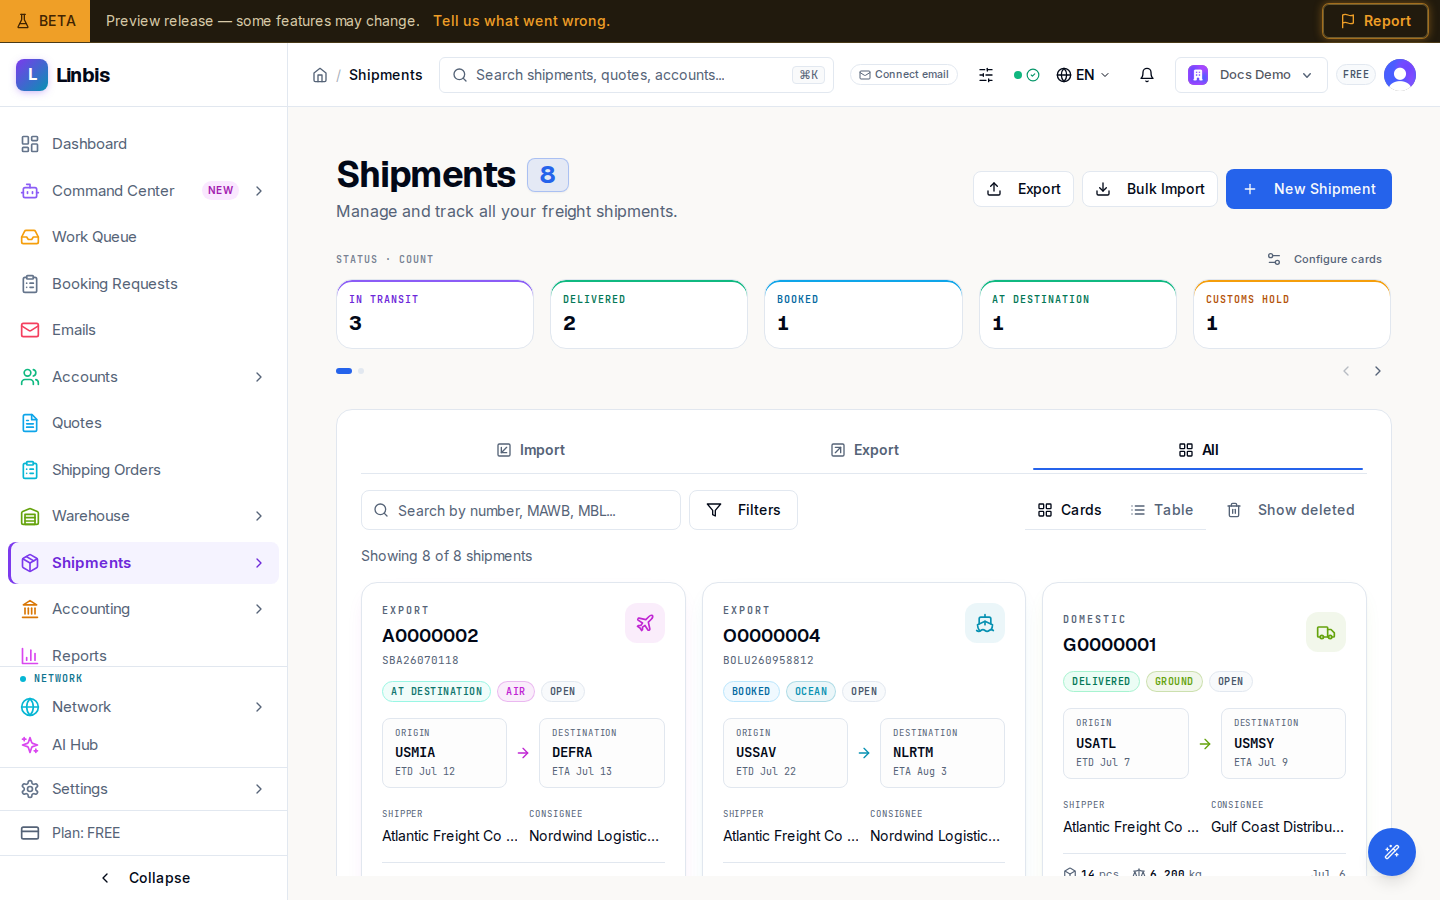This screenshot has width=1440, height=900.
Task: Open display settings sliders icon in header
Action: (986, 75)
